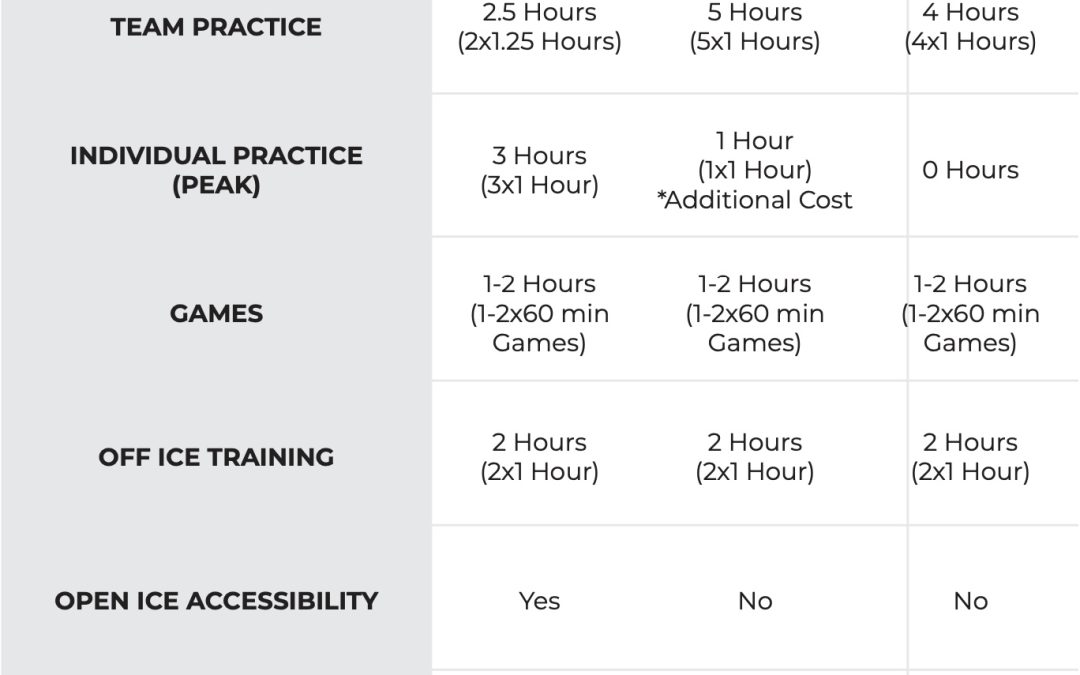Image resolution: width=1080 pixels, height=675 pixels.
Task: Click the 4 Hours (4x1 Hours) cell
Action: click(x=970, y=27)
